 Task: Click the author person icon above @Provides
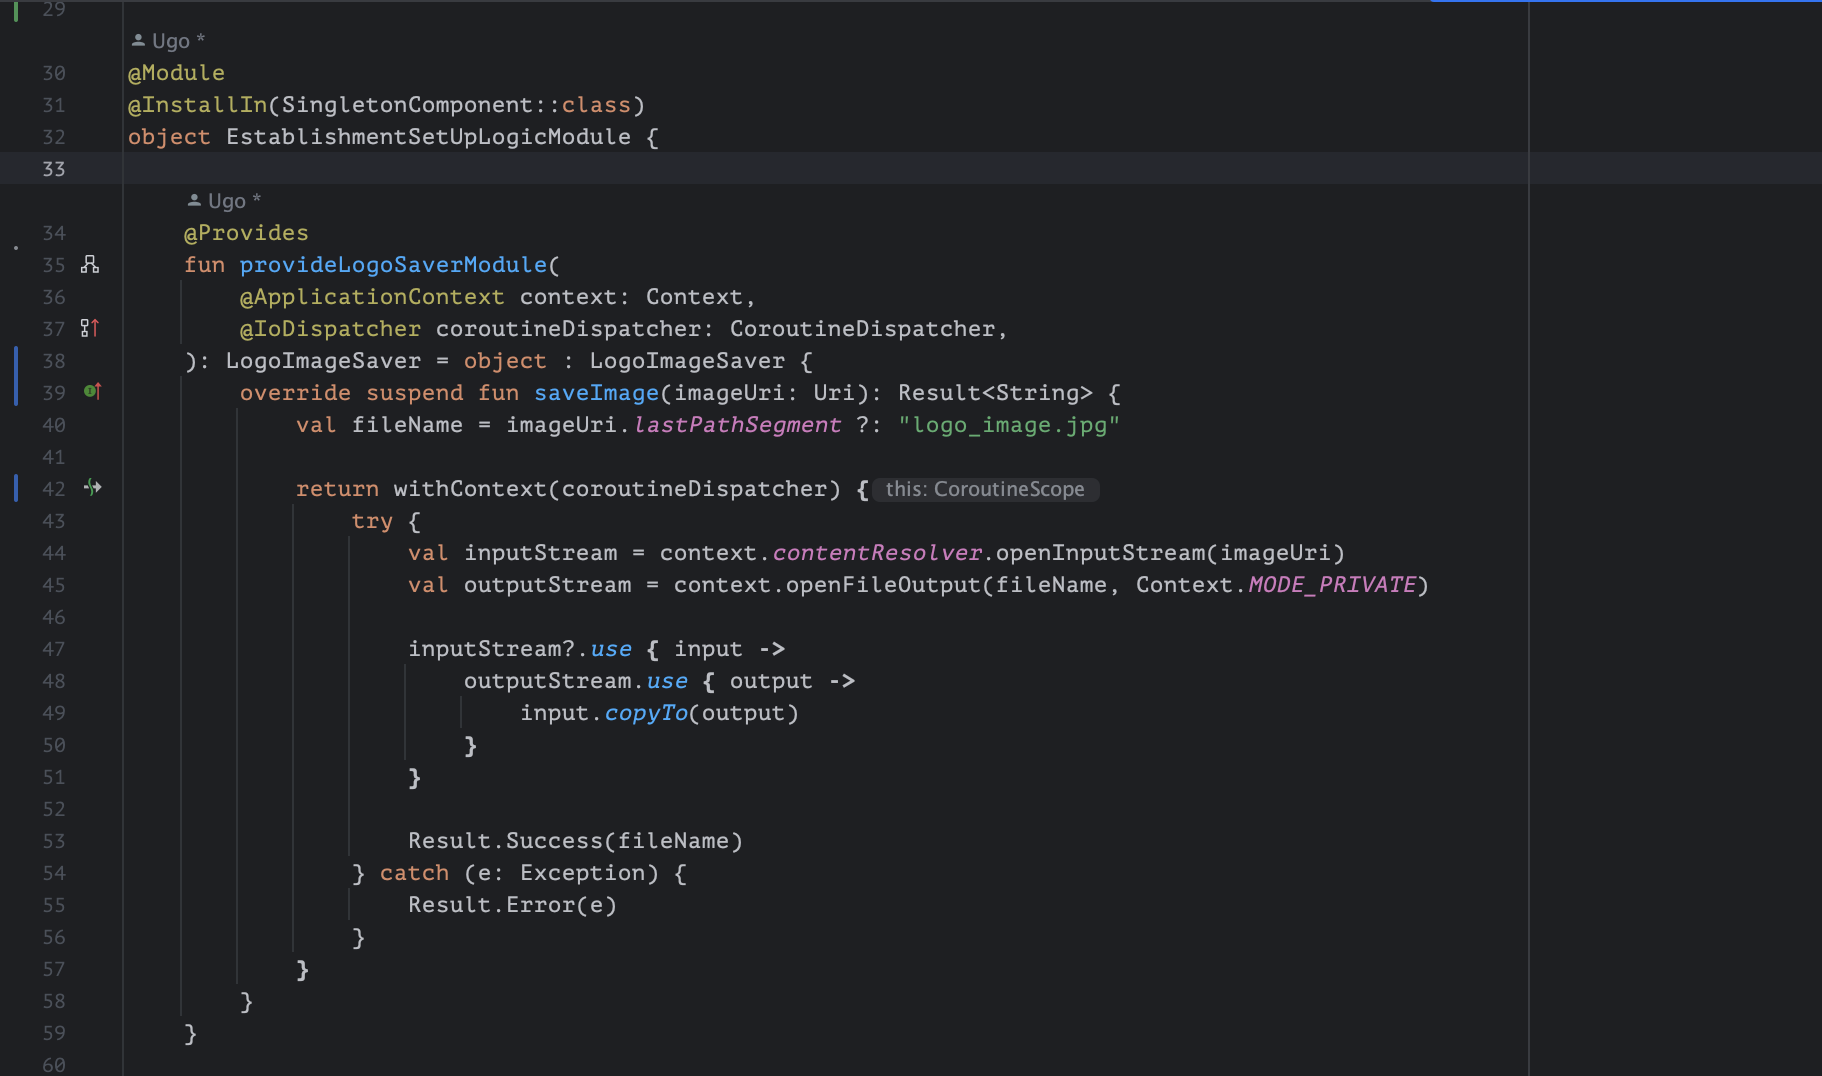194,200
